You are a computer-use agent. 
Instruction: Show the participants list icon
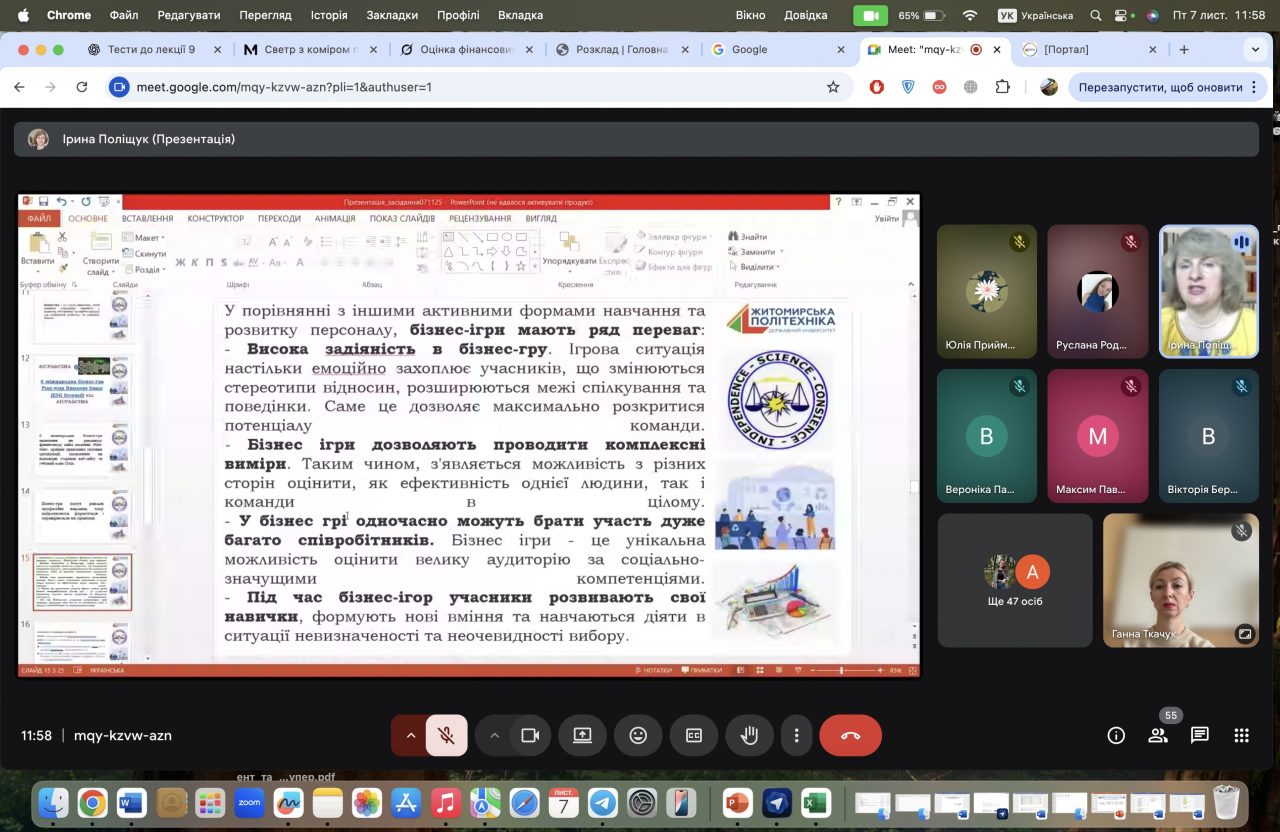click(x=1158, y=736)
